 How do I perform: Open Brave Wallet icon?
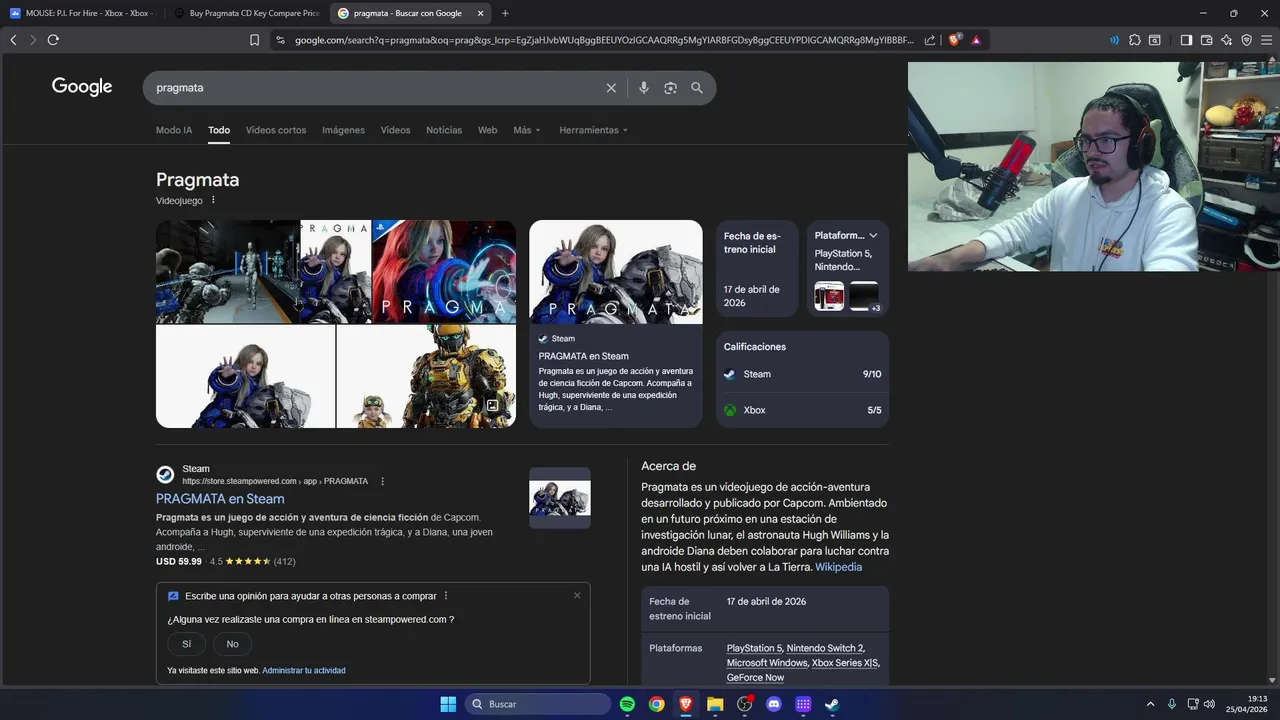(x=1206, y=40)
